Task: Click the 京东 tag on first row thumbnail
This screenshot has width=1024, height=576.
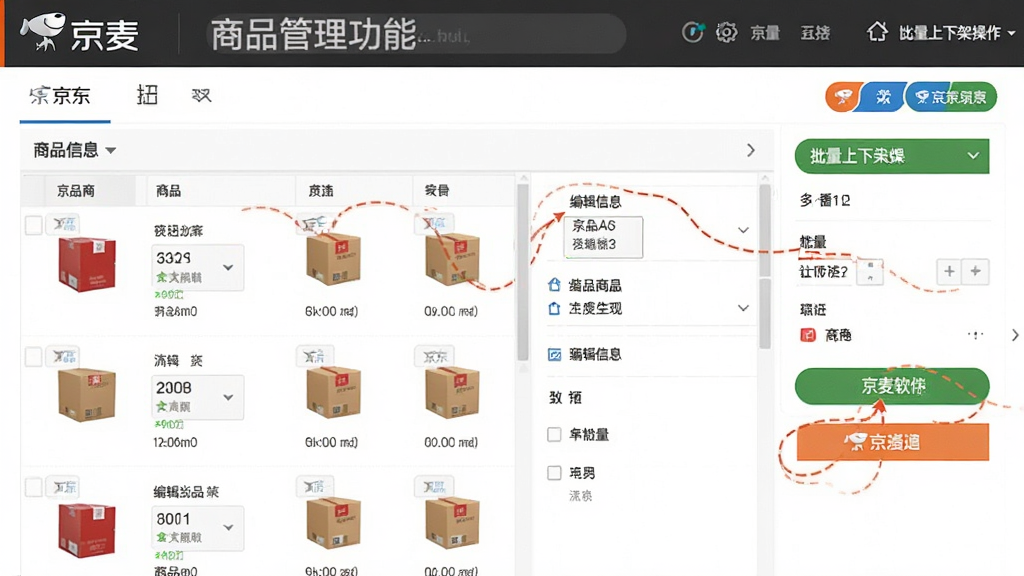Action: 65,224
